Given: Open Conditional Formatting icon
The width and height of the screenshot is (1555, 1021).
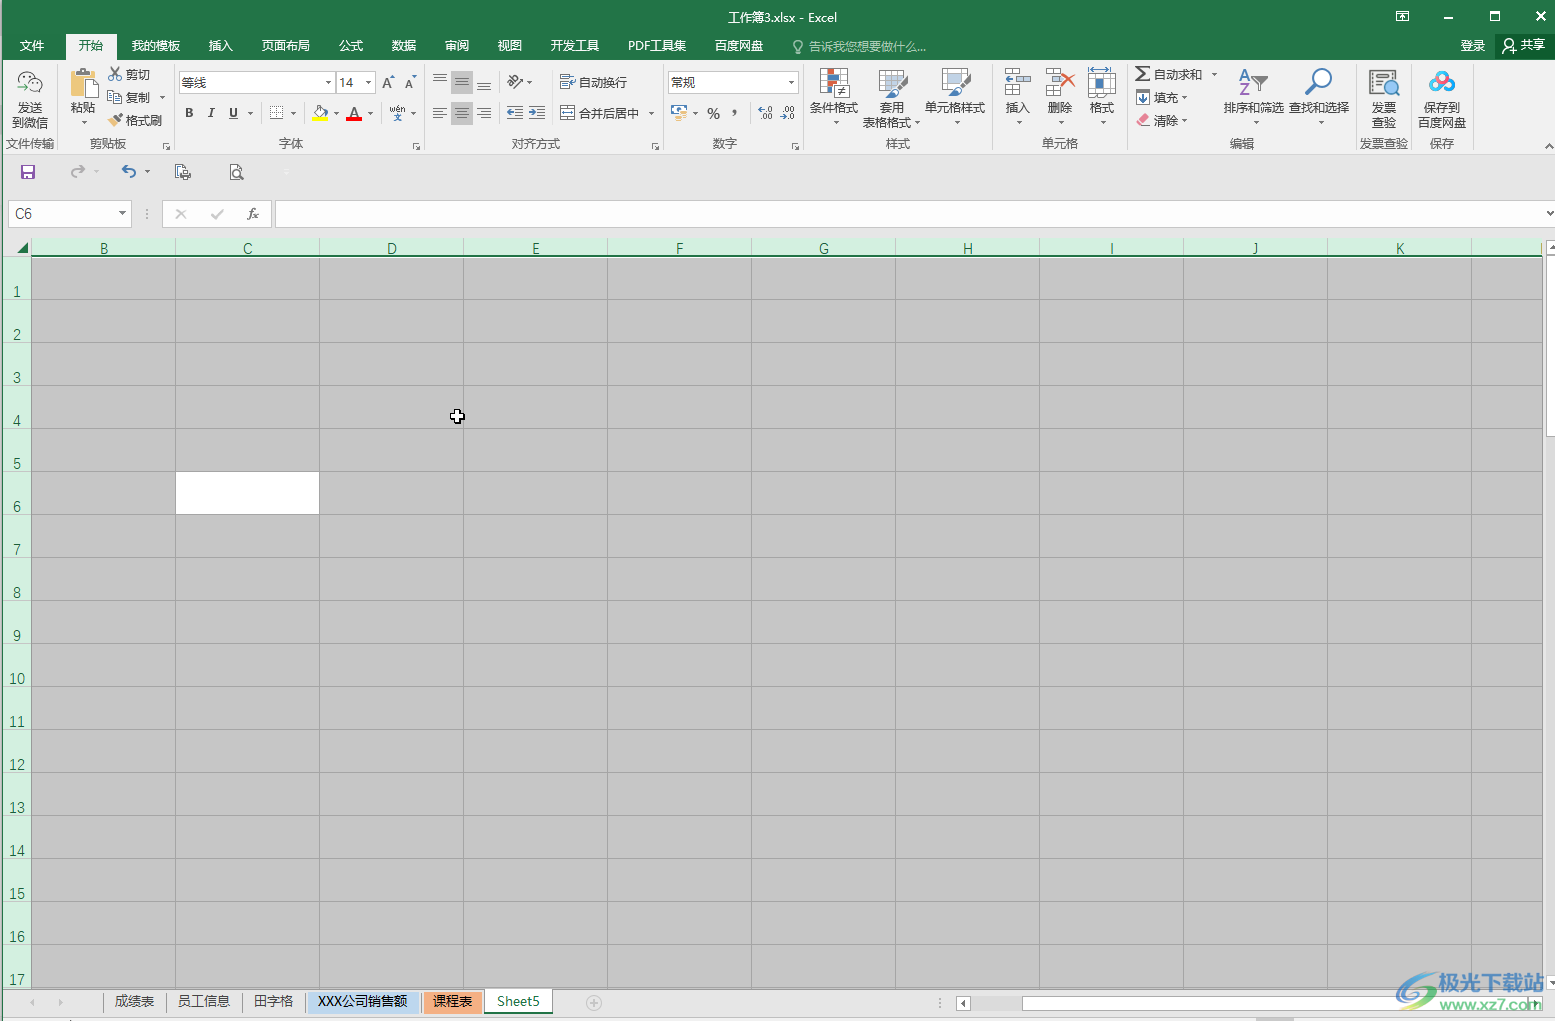Looking at the screenshot, I should pyautogui.click(x=833, y=83).
